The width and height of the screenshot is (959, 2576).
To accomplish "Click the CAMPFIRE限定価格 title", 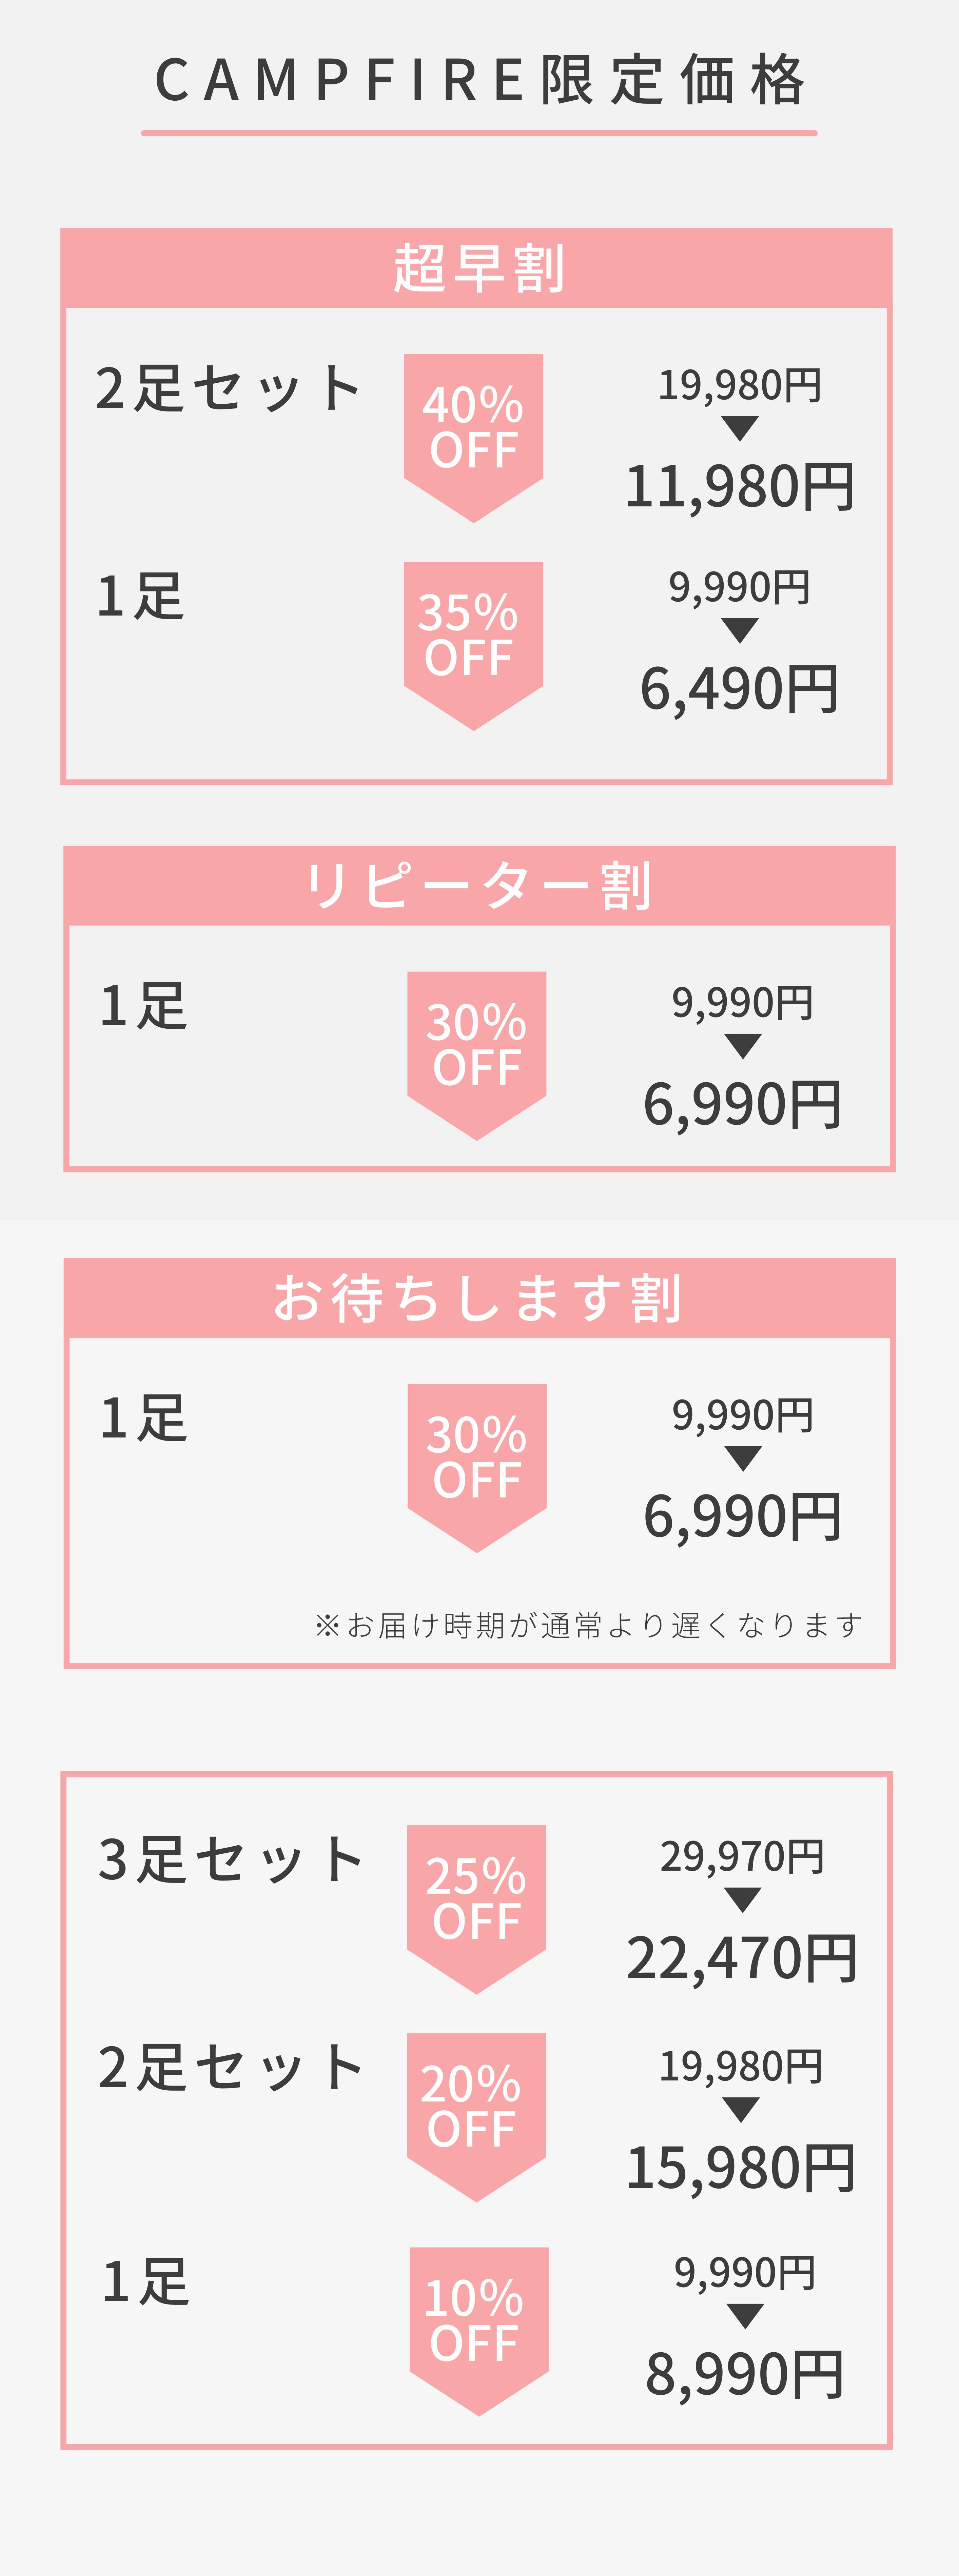I will 479,80.
